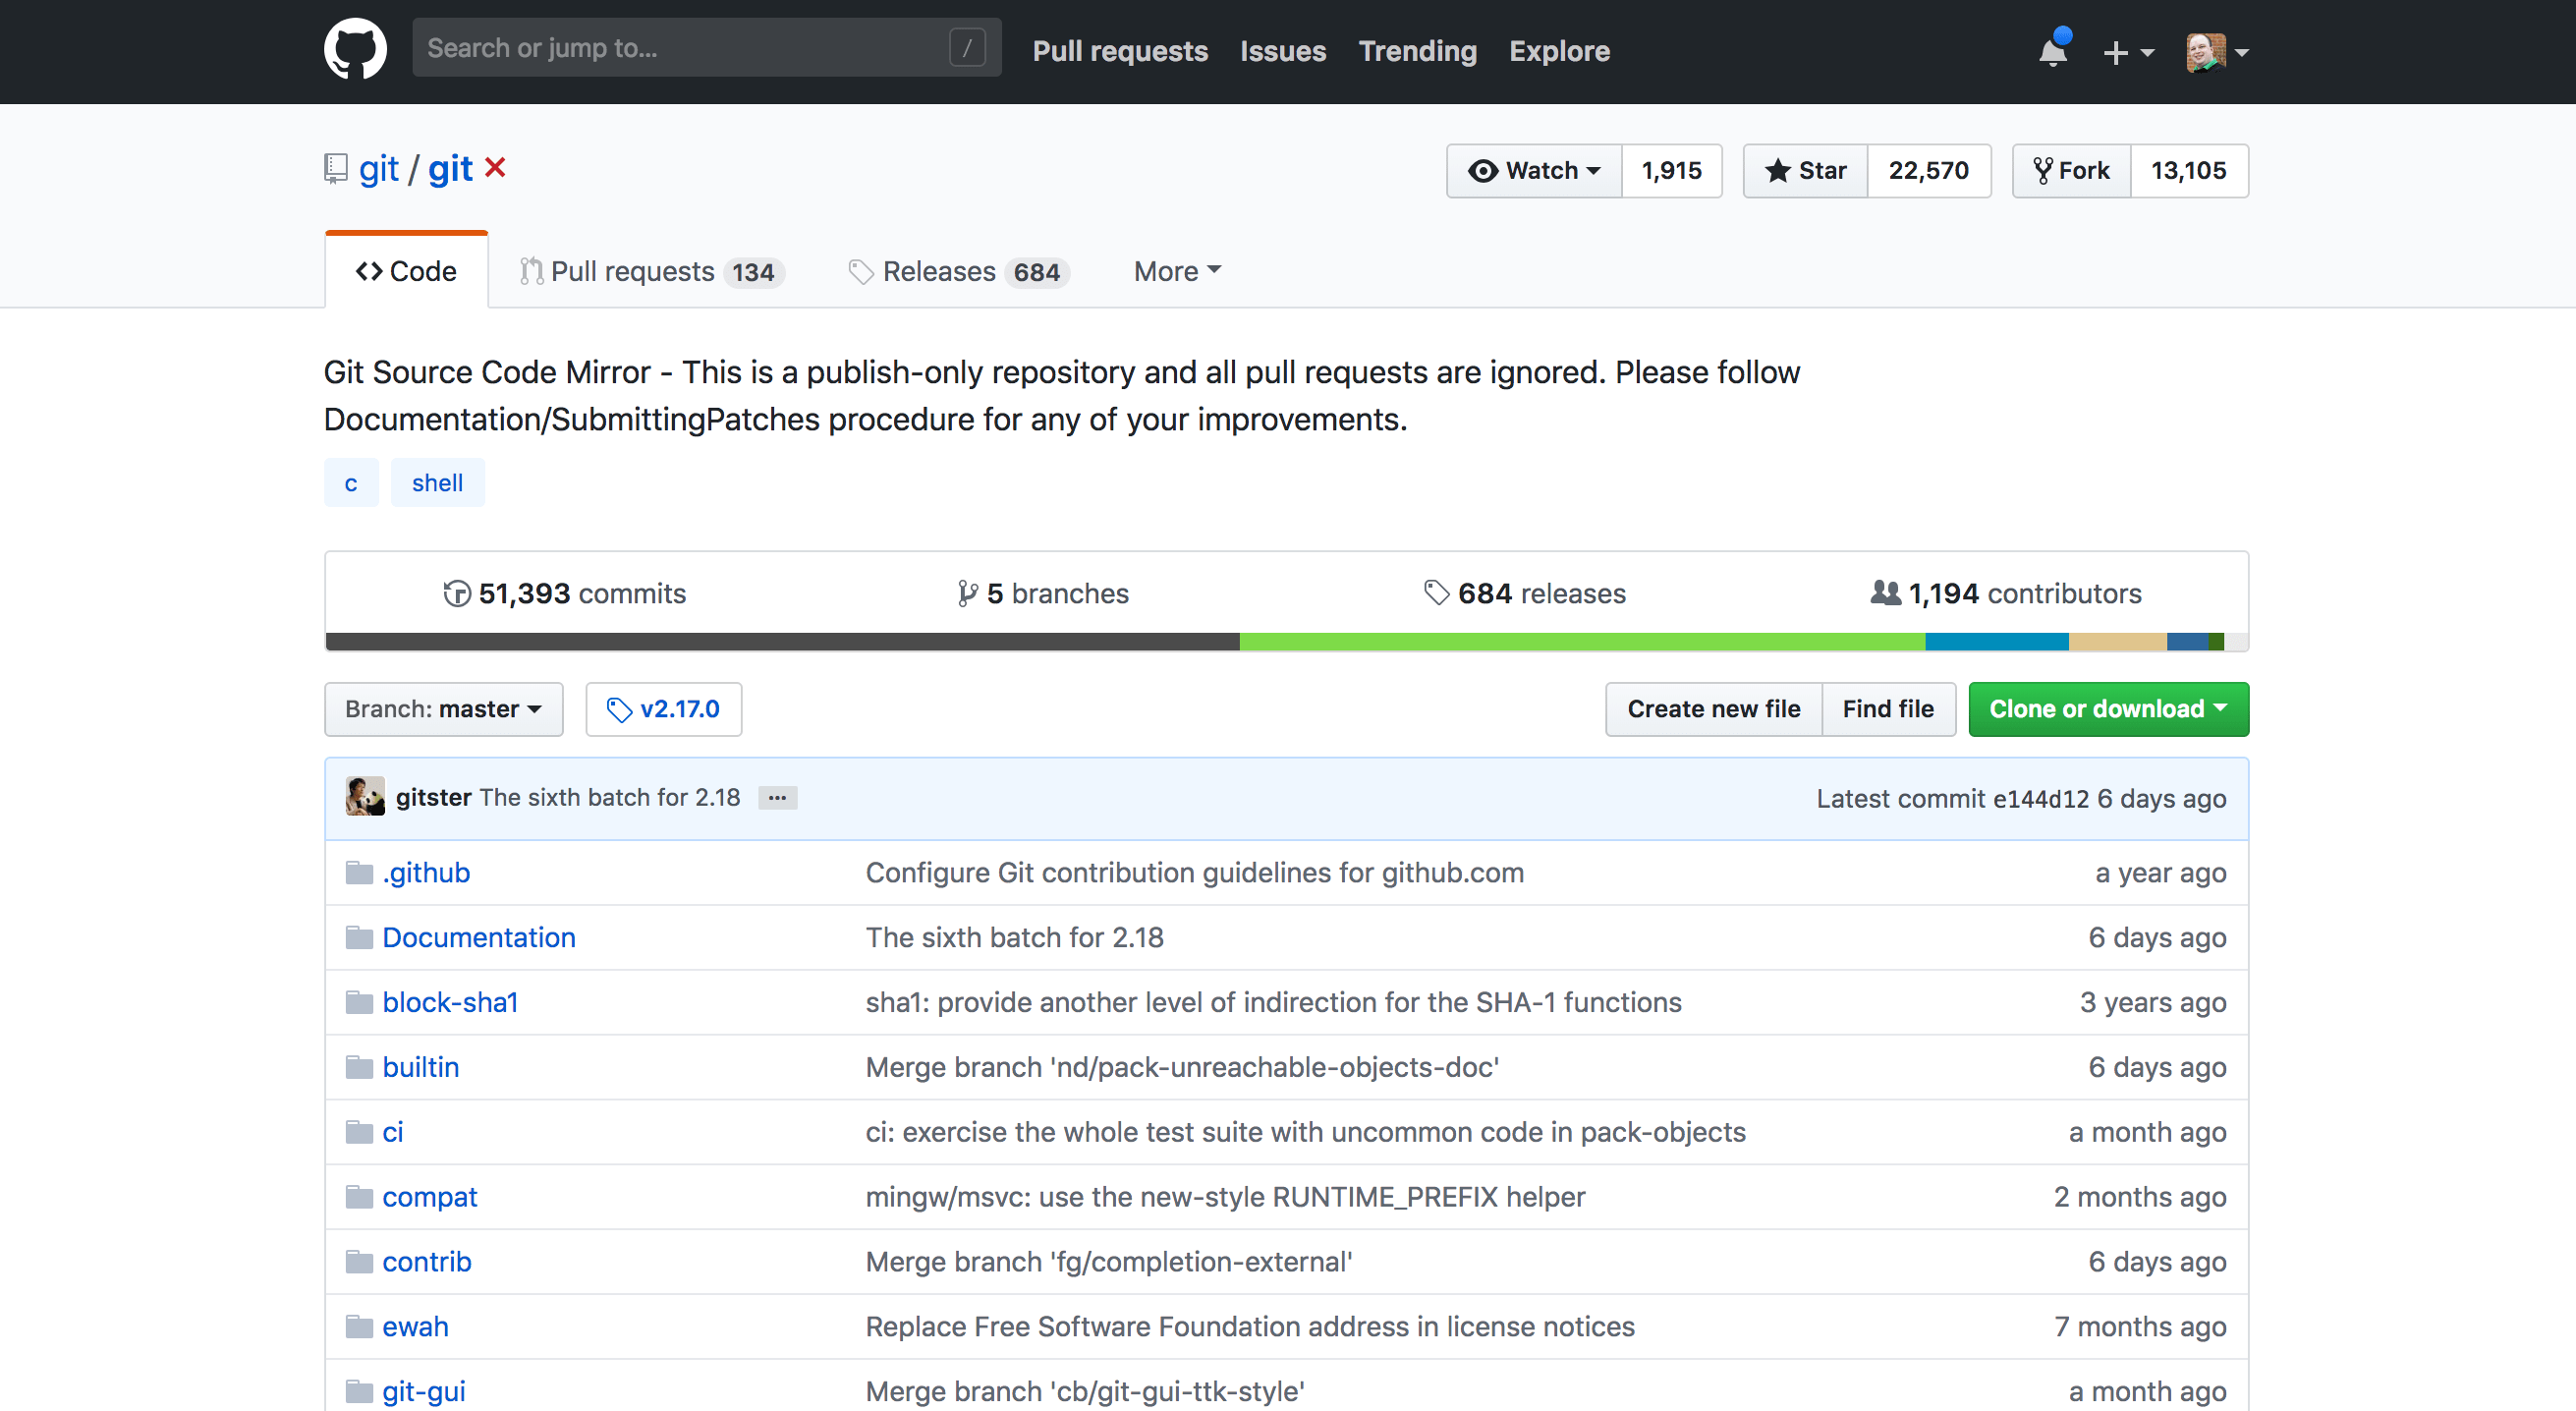
Task: Expand the More tab menu
Action: (1175, 270)
